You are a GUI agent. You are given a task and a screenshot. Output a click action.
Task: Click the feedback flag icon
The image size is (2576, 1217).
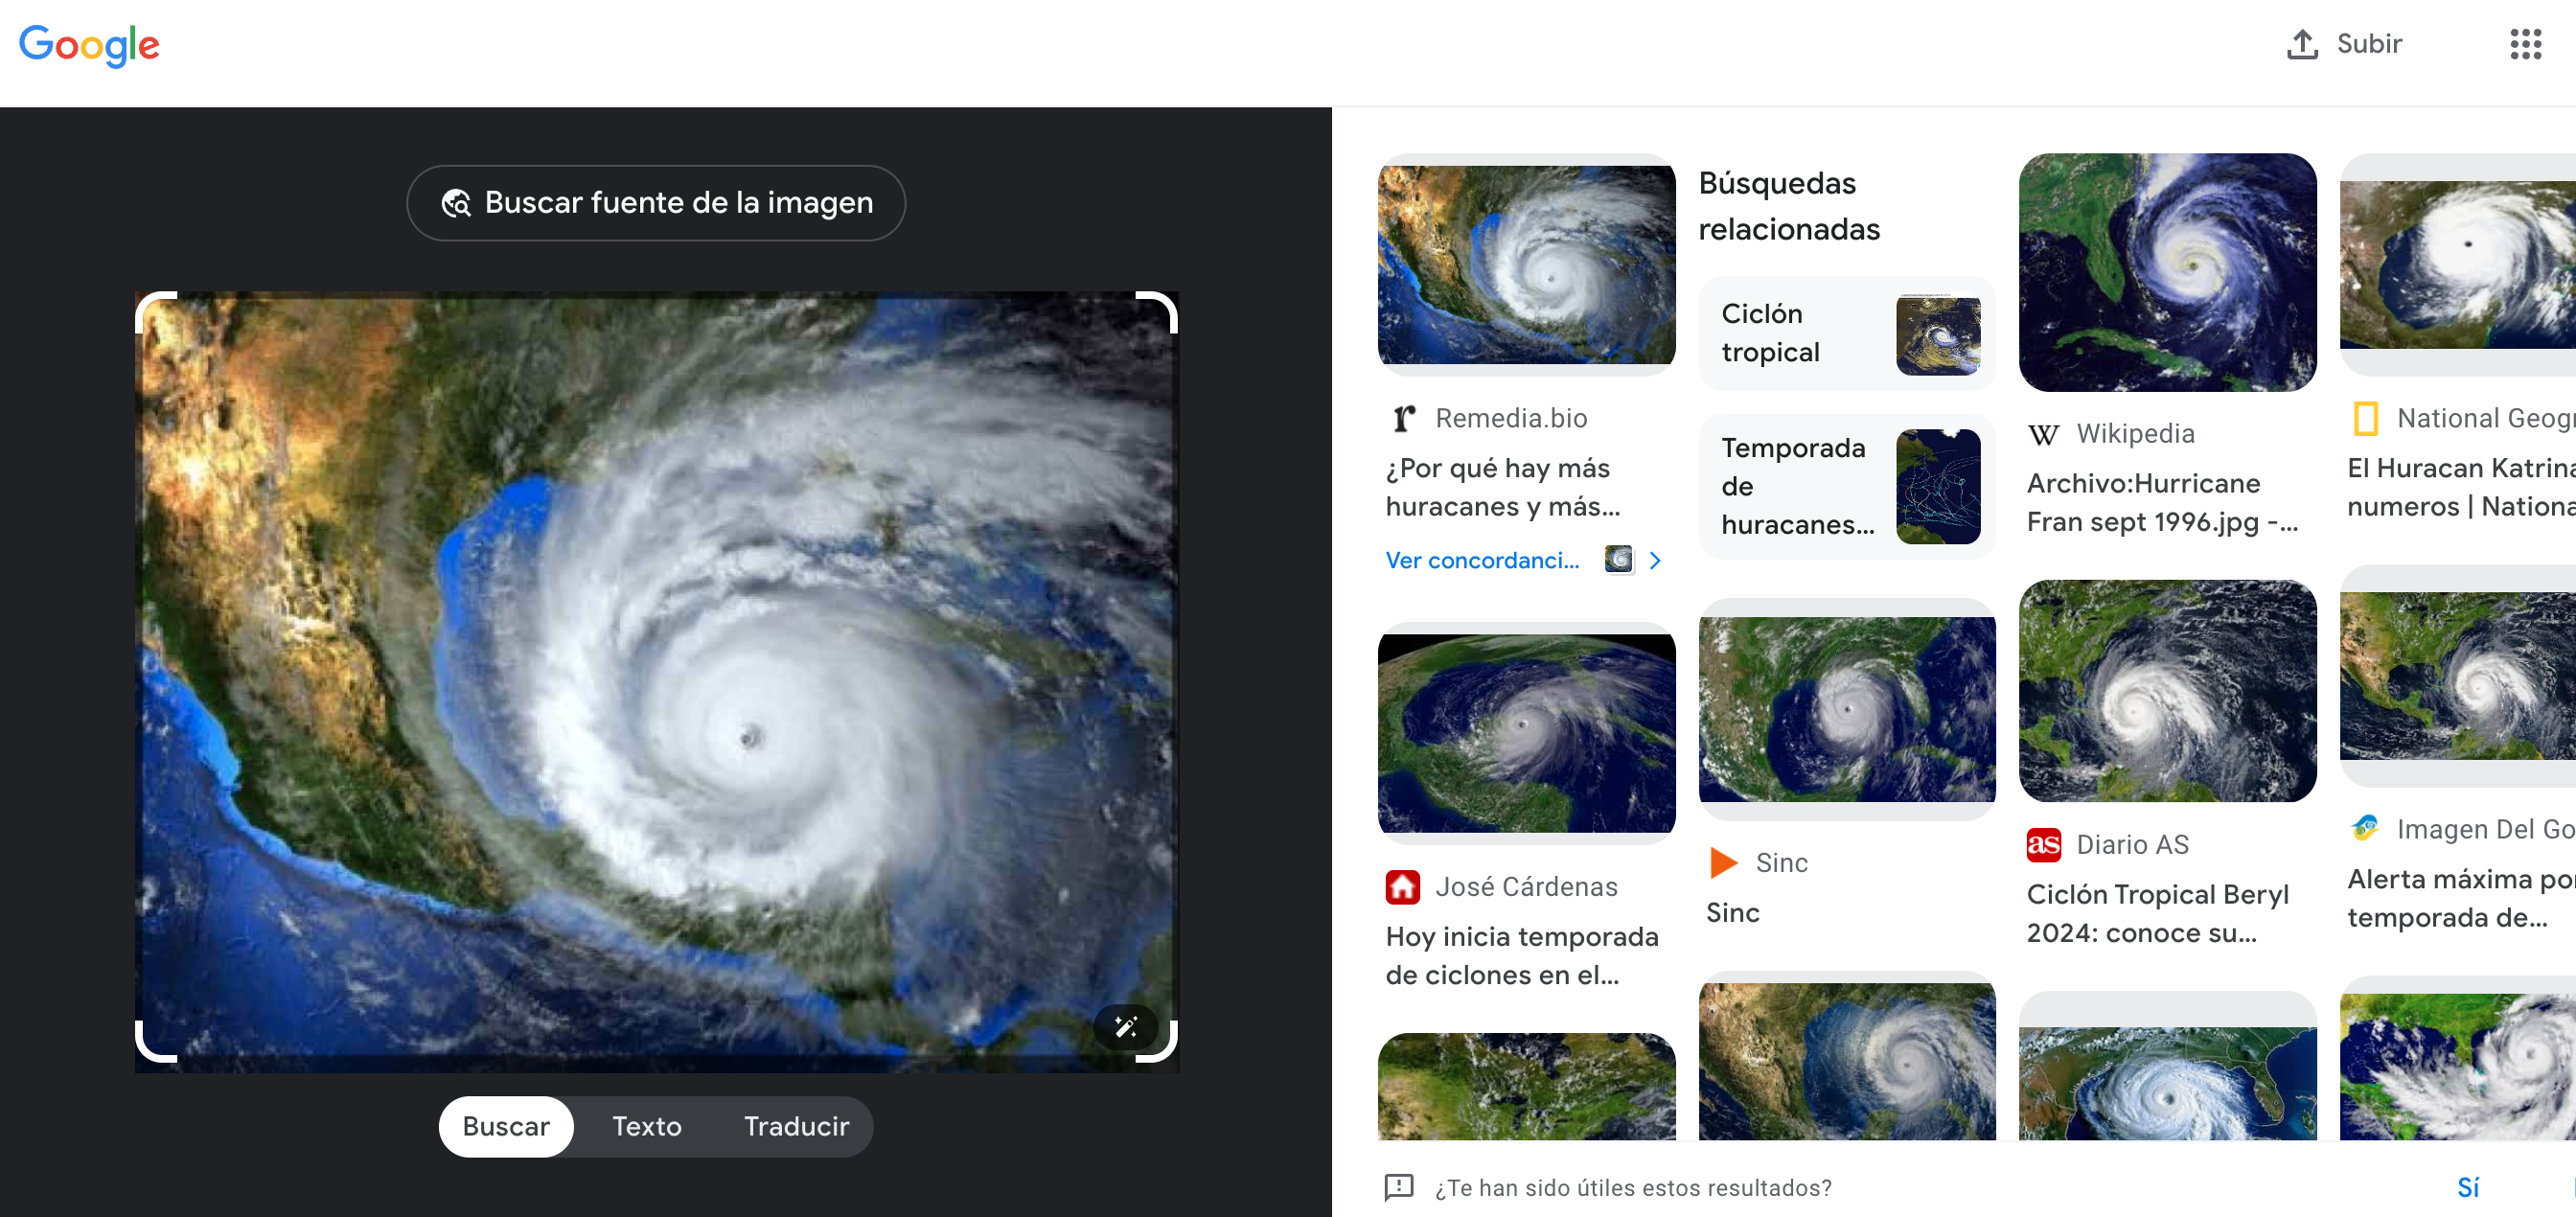click(1398, 1187)
